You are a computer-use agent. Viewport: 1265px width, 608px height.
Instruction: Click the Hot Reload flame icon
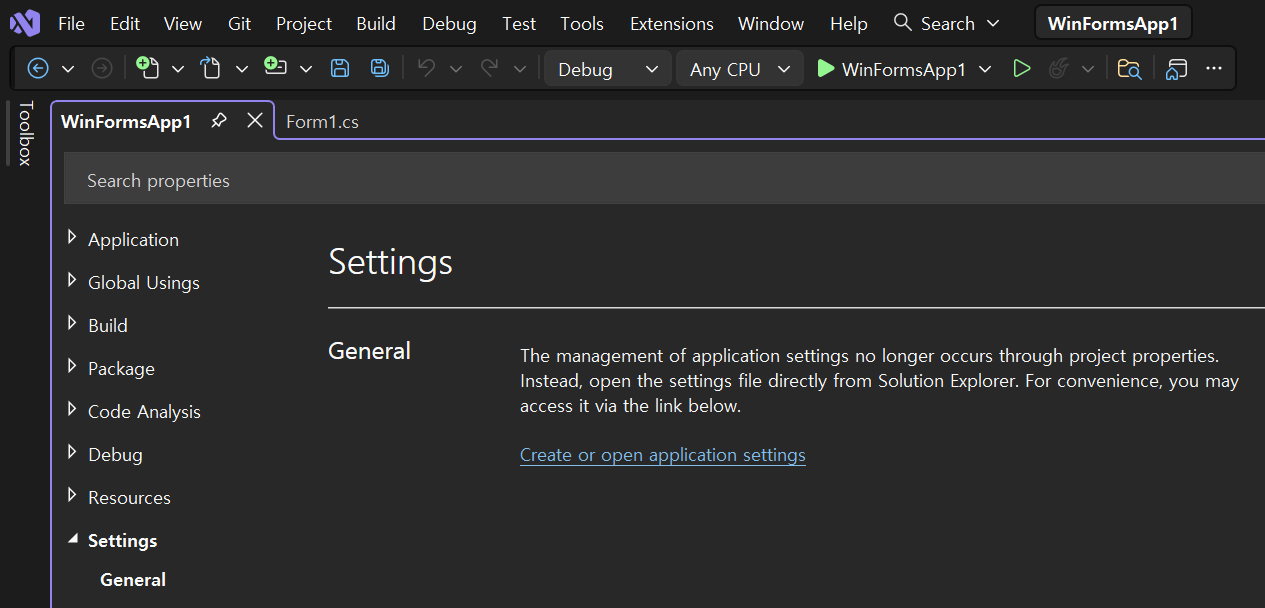(x=1058, y=69)
